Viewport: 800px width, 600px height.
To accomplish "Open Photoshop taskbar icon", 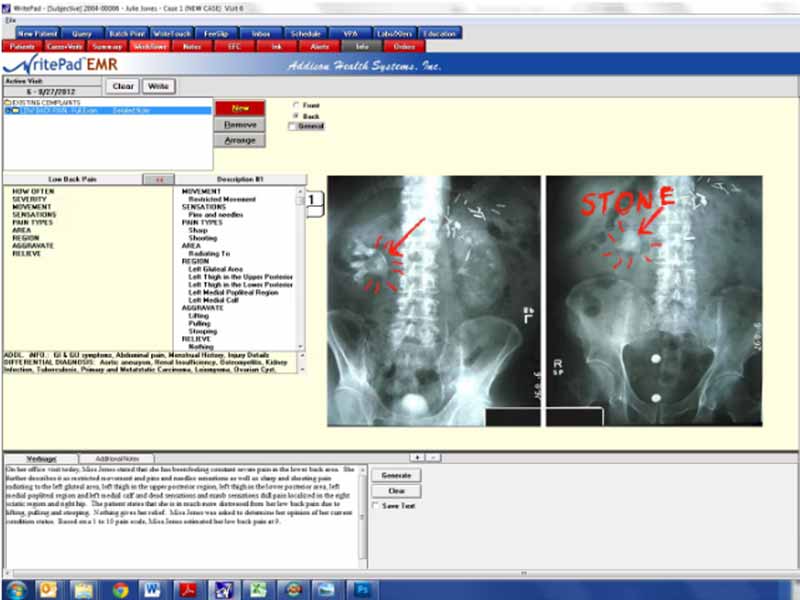I will (363, 588).
